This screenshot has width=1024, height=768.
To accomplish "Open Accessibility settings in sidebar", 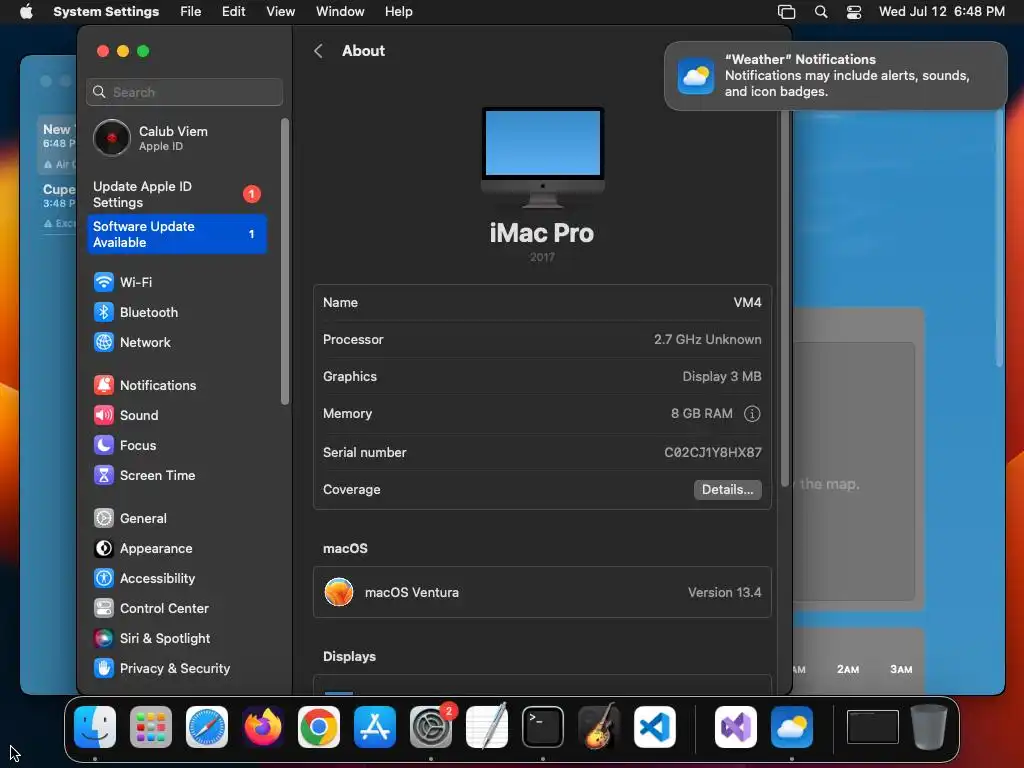I will pyautogui.click(x=176, y=579).
